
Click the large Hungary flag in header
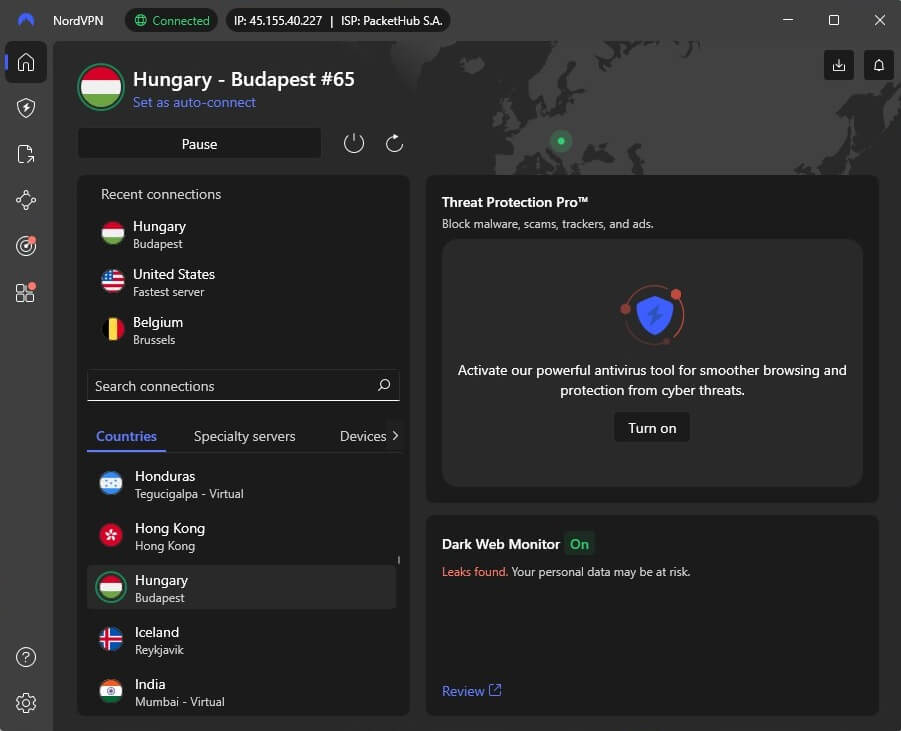pyautogui.click(x=101, y=87)
